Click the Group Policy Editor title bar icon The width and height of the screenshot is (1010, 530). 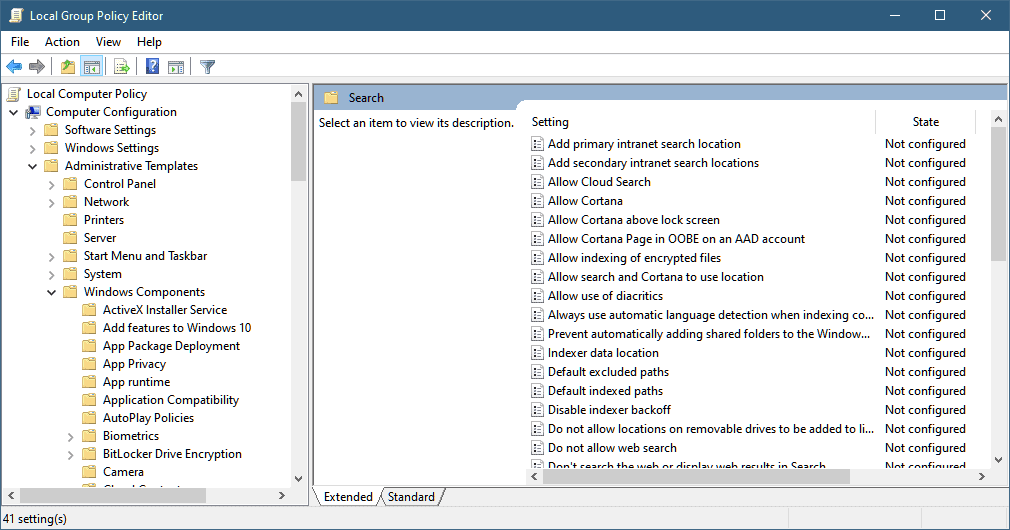(x=15, y=15)
